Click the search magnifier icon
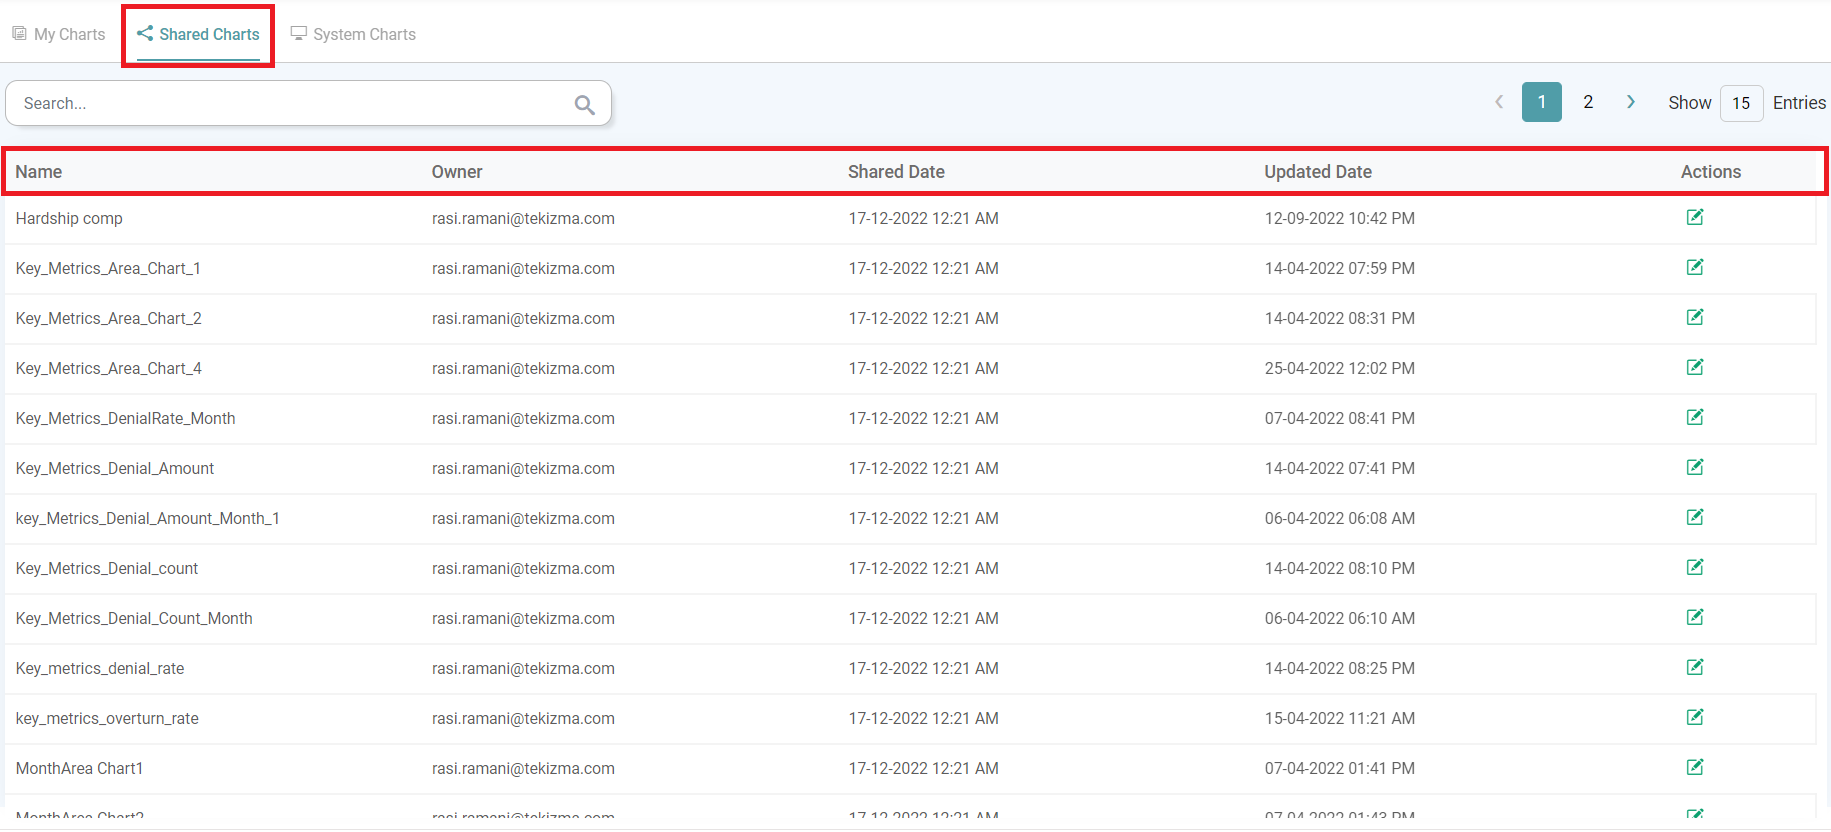The image size is (1831, 832). coord(584,104)
